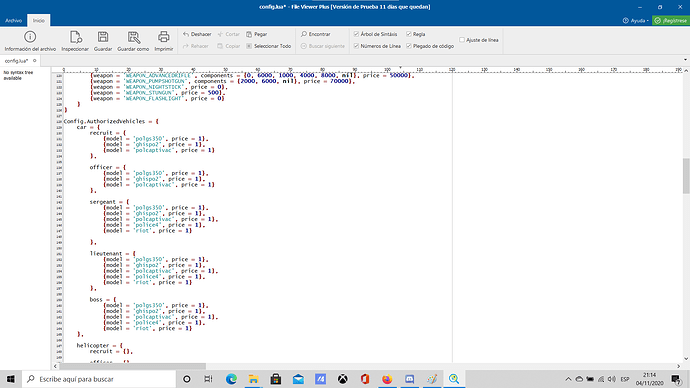Open the document tabs list arrow
The width and height of the screenshot is (690, 388).
coord(685,60)
